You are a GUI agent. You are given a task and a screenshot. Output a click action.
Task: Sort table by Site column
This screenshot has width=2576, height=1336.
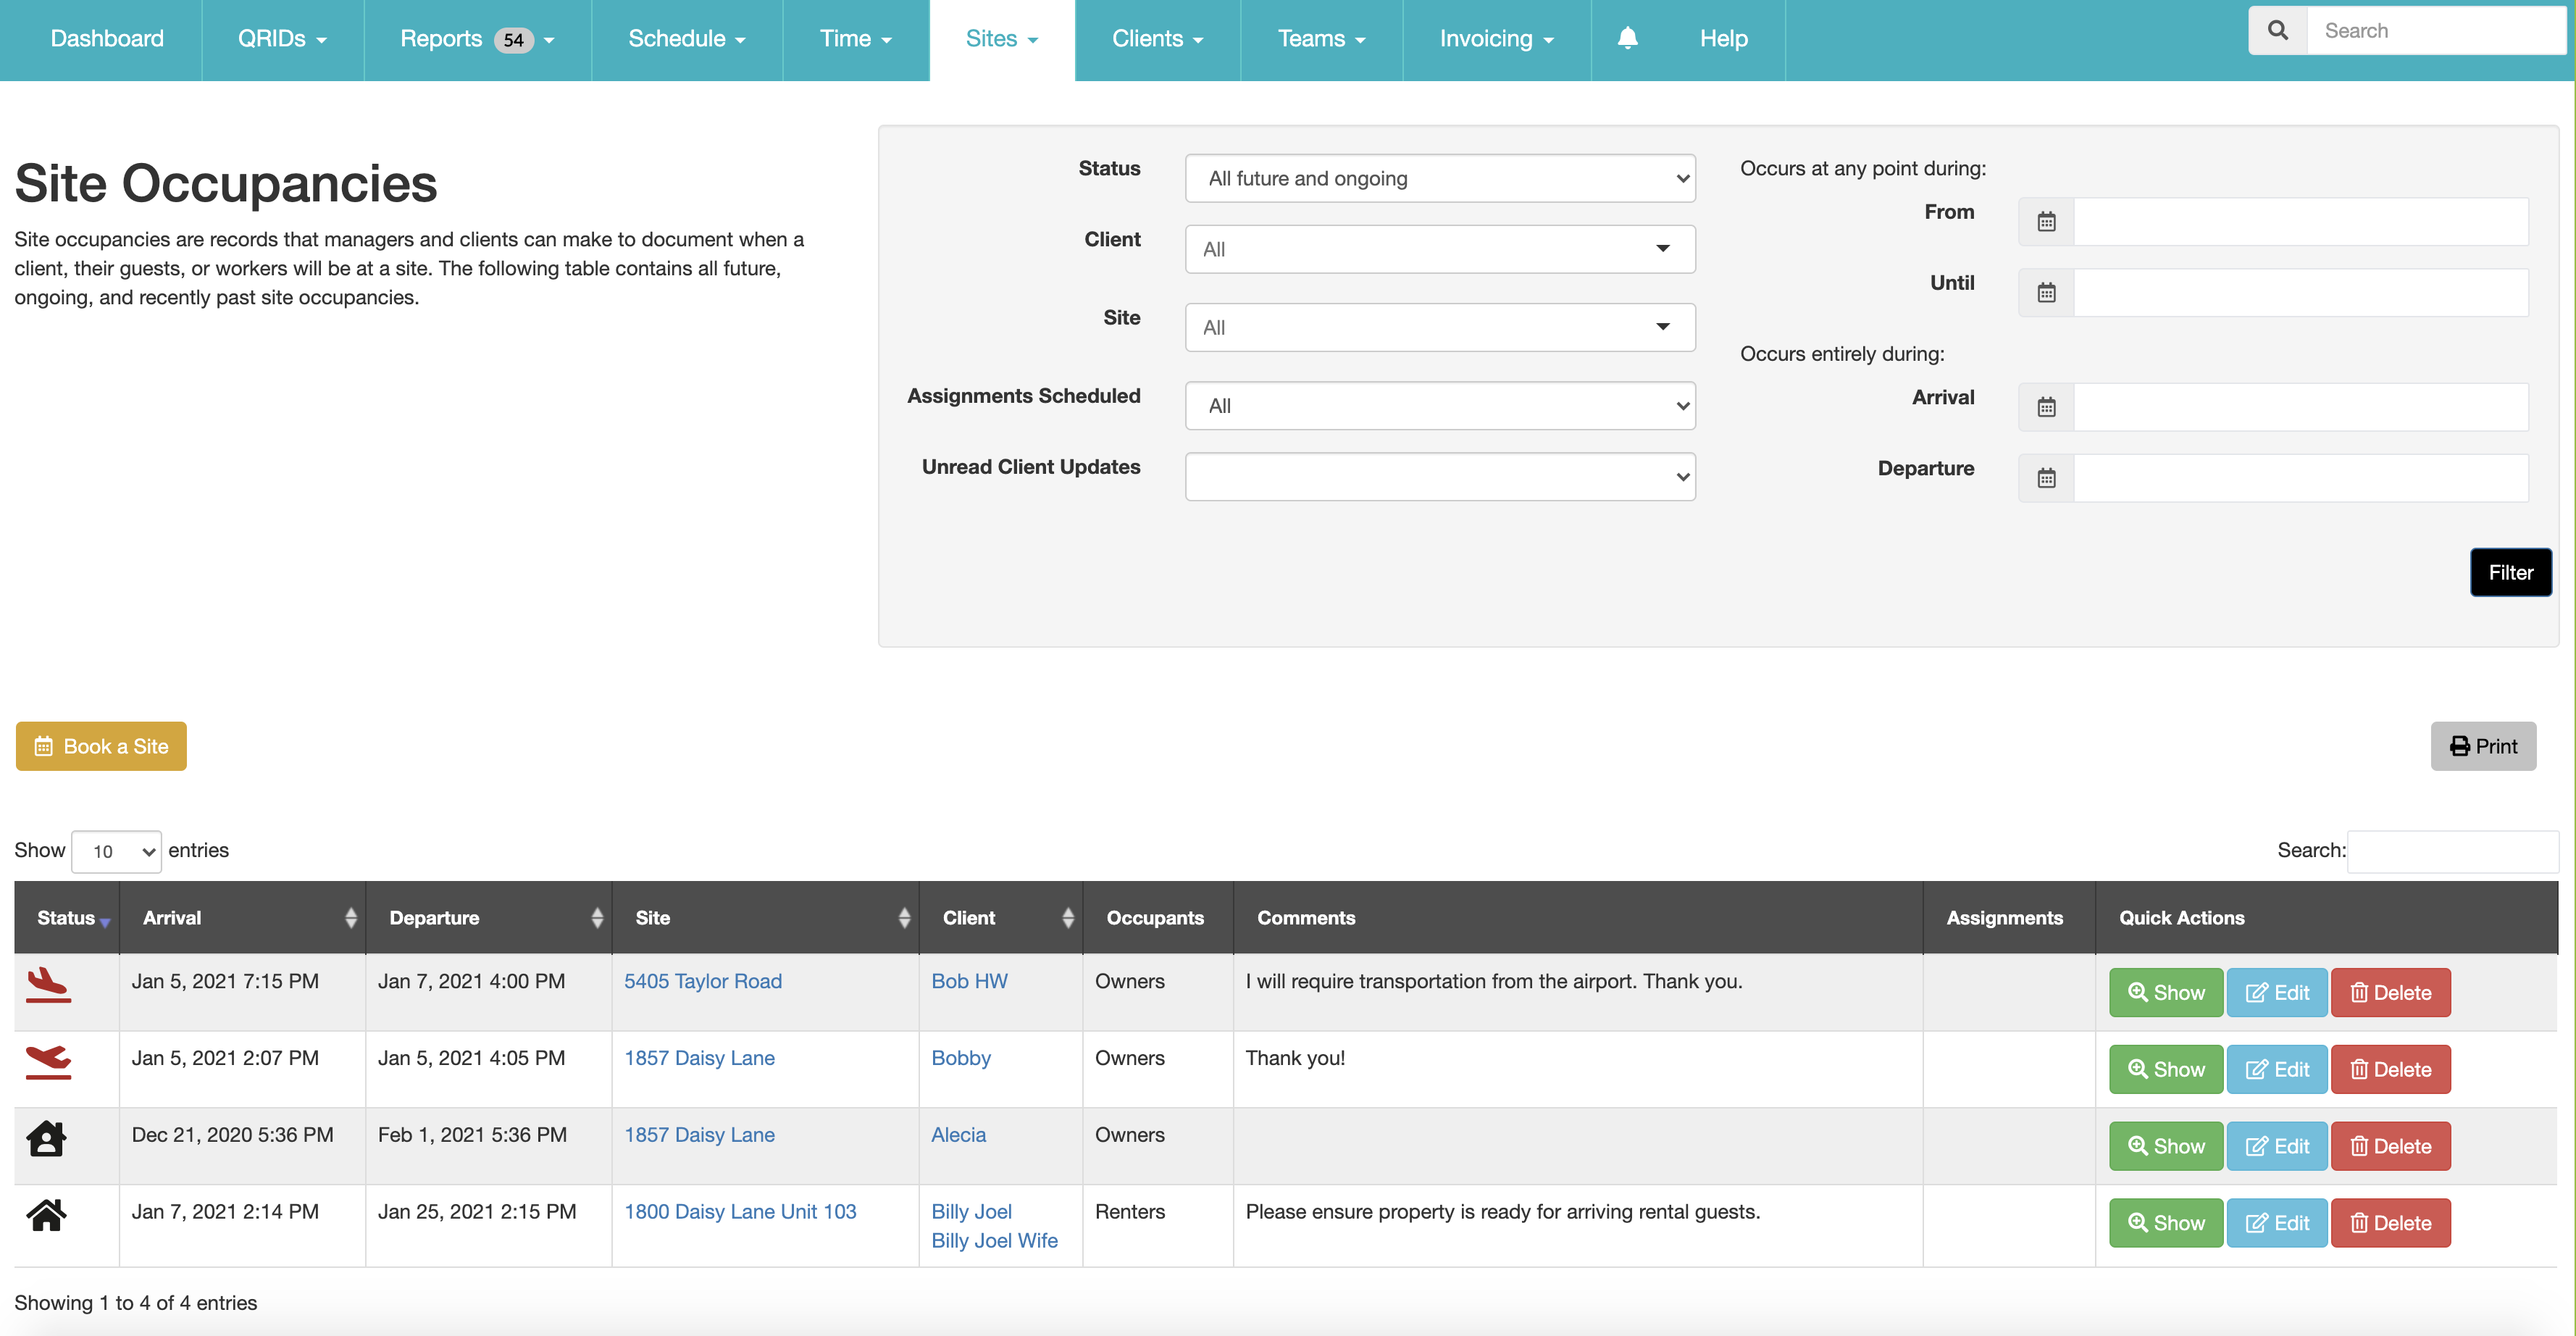pos(765,917)
